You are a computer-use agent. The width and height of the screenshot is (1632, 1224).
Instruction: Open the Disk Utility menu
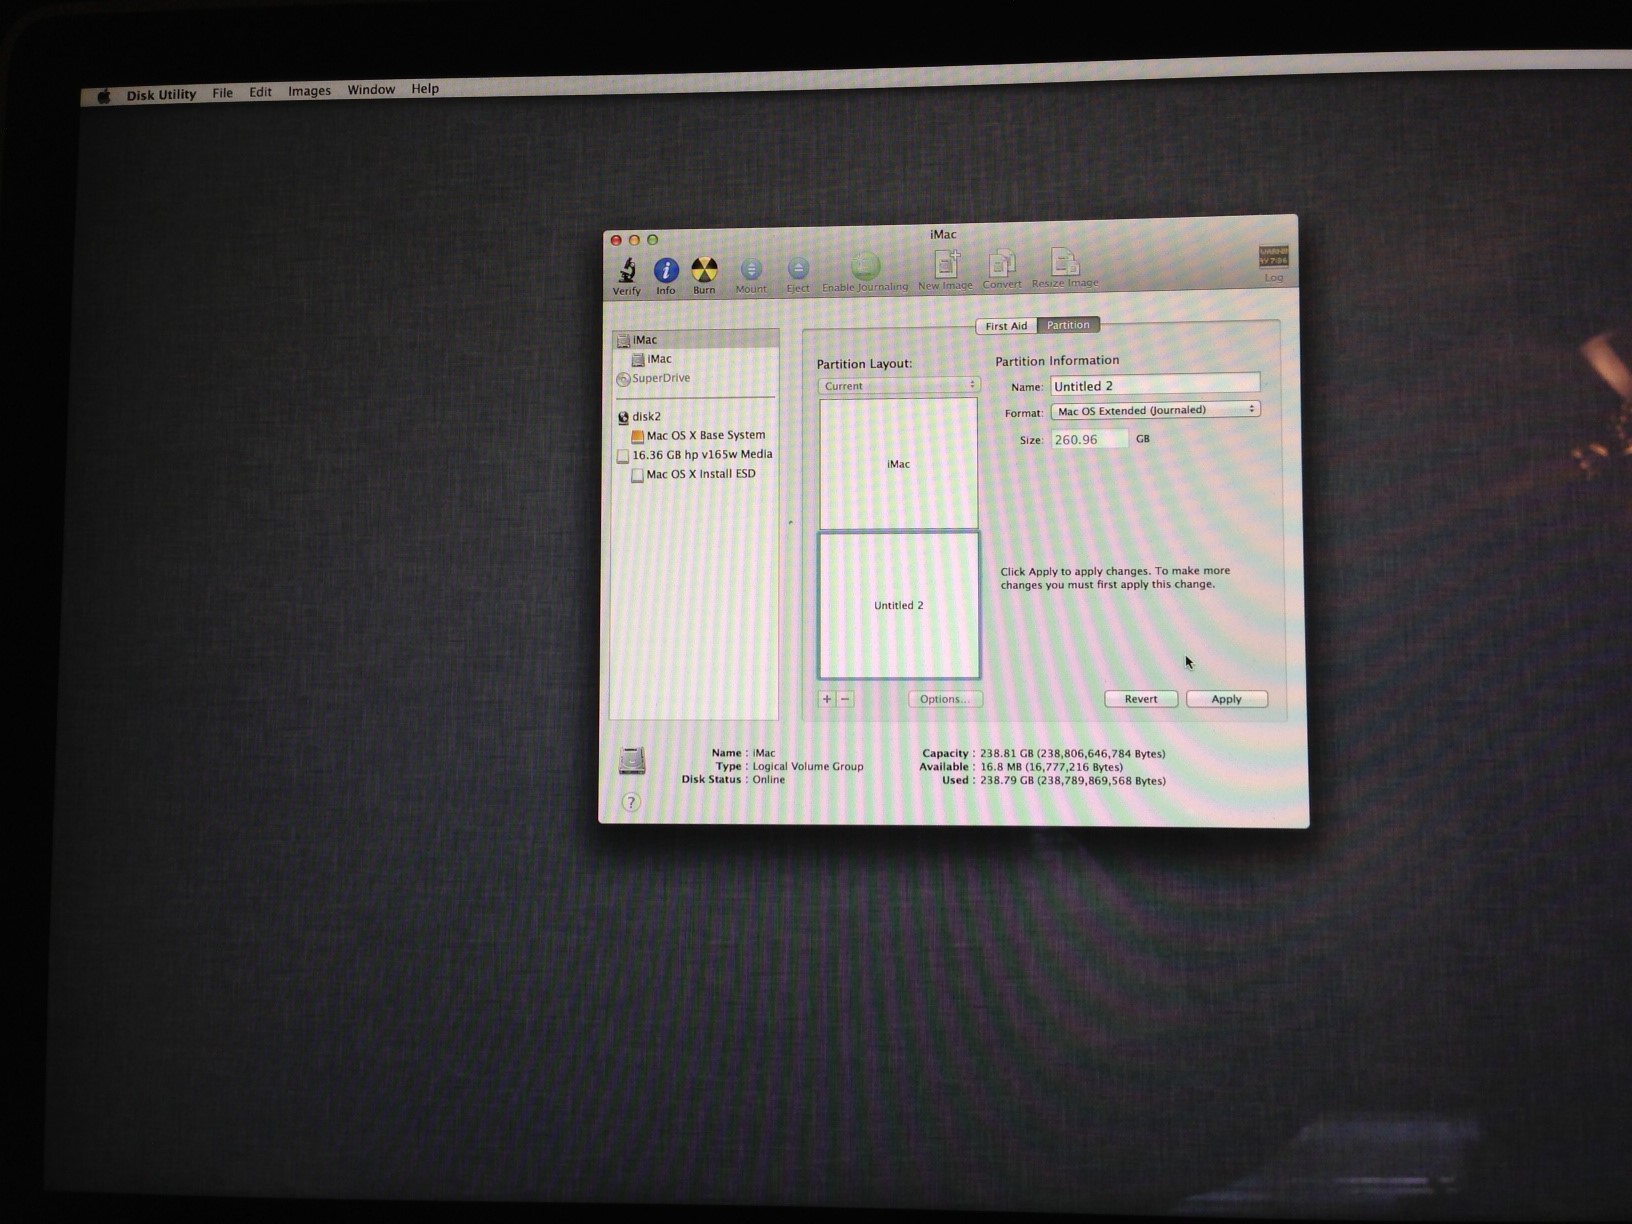(161, 94)
